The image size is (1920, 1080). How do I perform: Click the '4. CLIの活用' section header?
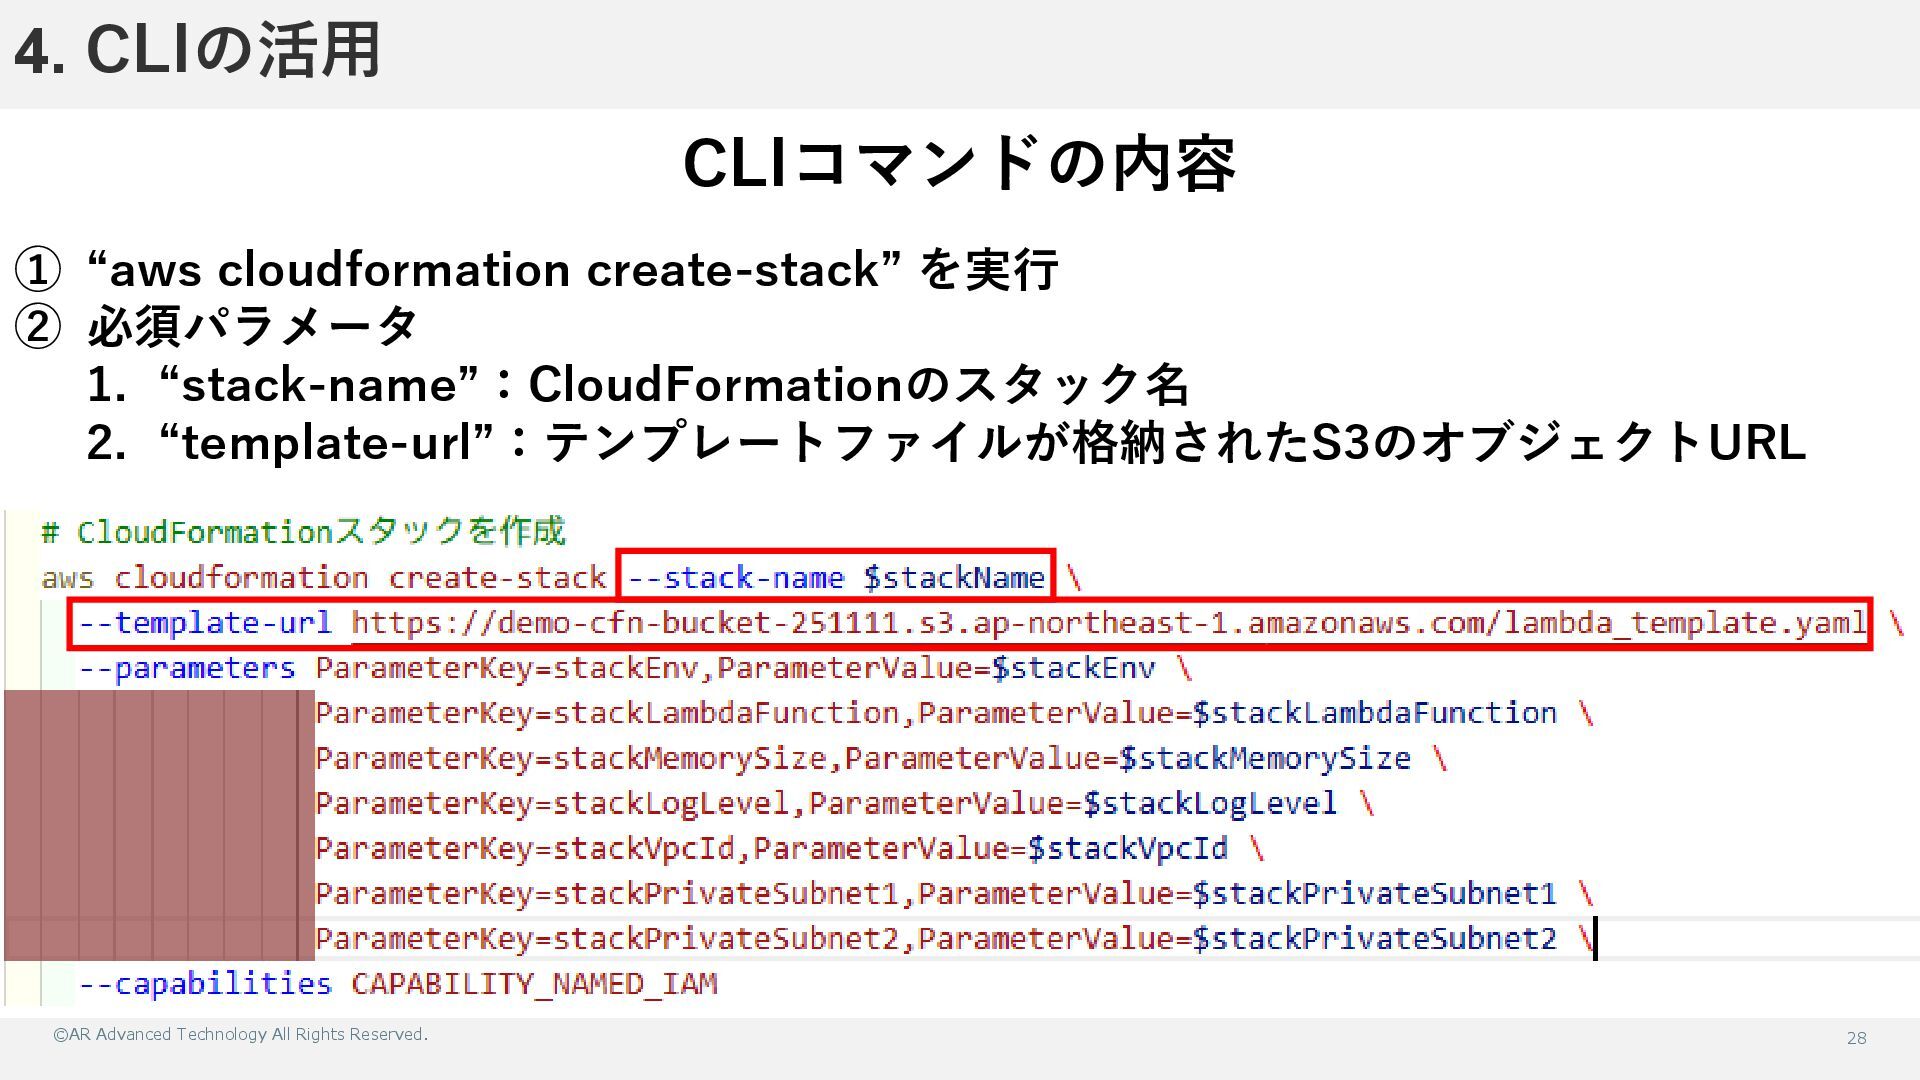pos(197,50)
